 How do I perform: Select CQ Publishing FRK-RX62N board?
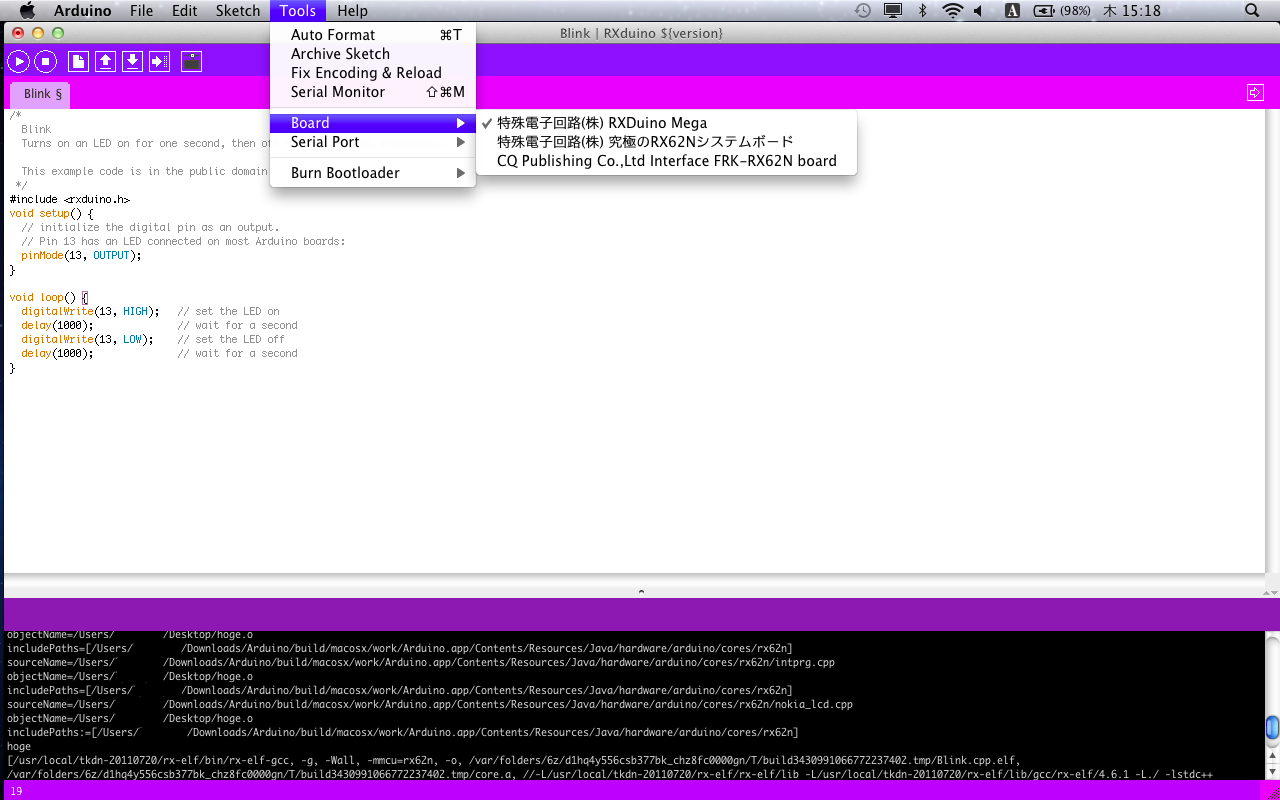pos(666,161)
